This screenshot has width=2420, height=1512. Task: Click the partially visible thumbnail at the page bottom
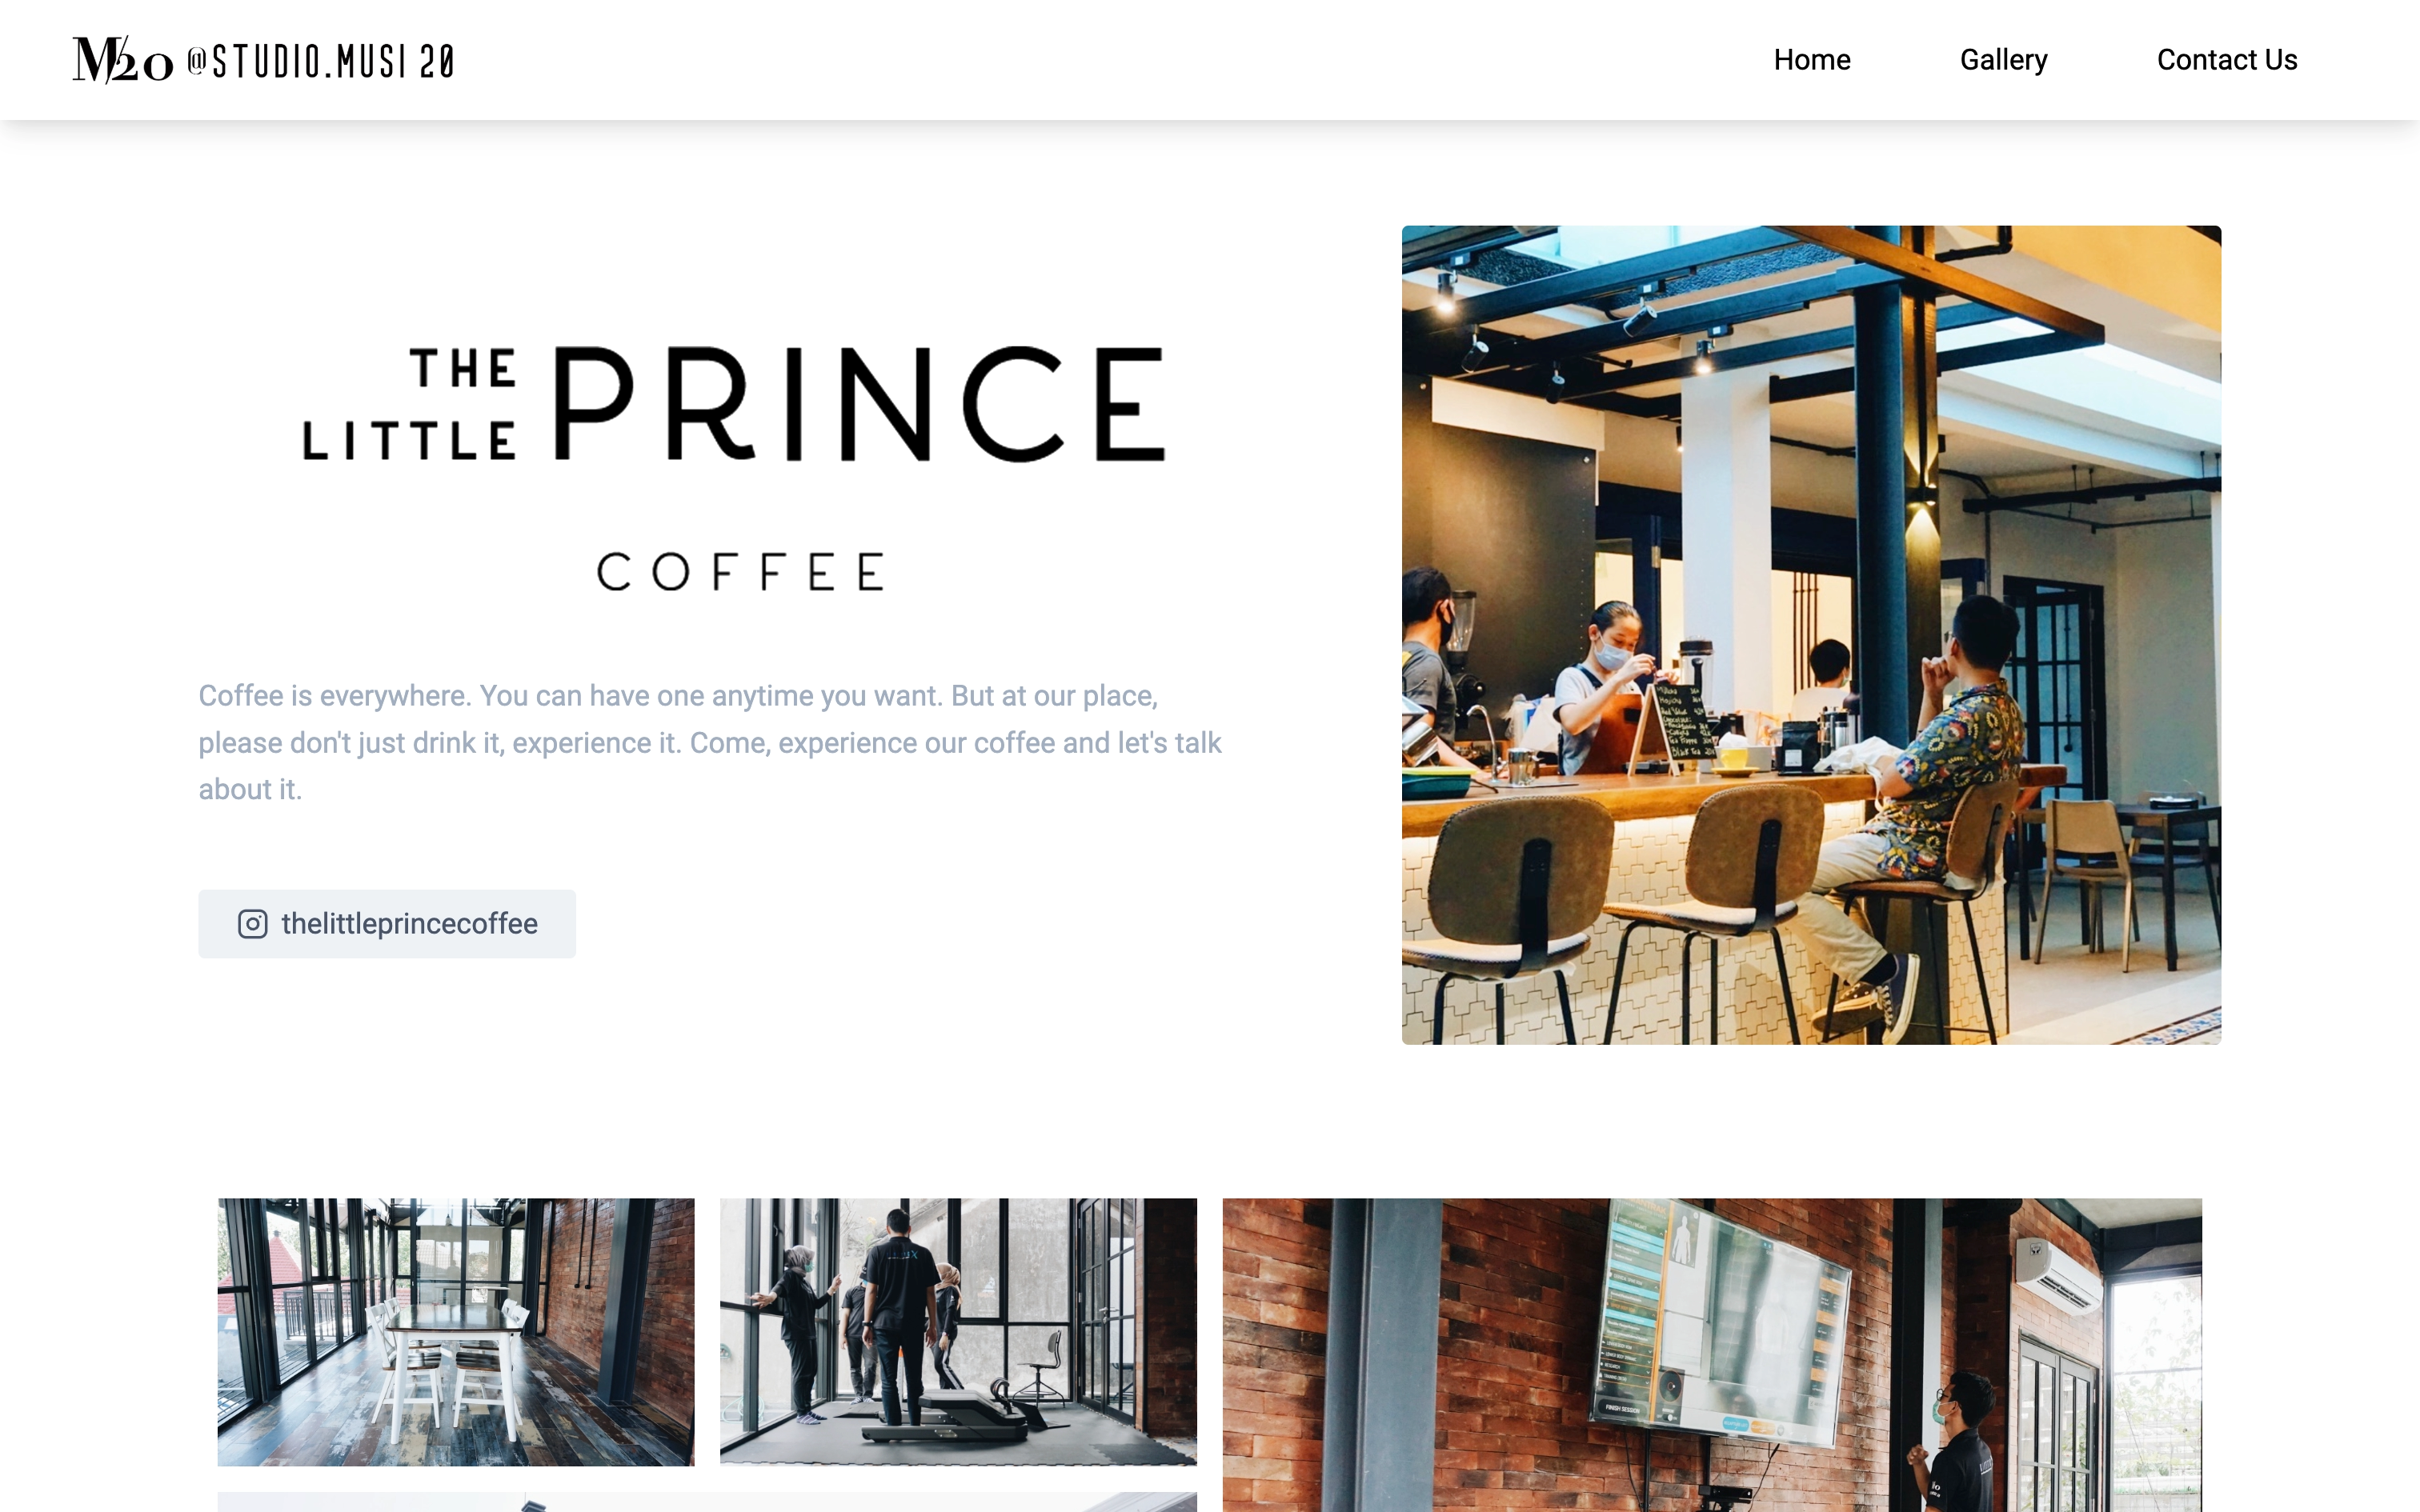707,1502
